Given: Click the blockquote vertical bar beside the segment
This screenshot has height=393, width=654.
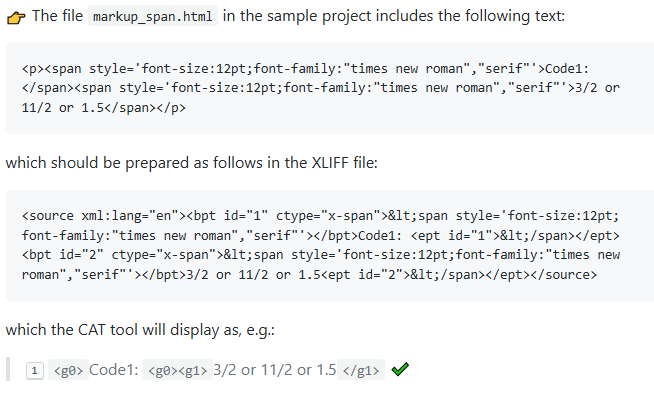Looking at the screenshot, I should pos(8,370).
